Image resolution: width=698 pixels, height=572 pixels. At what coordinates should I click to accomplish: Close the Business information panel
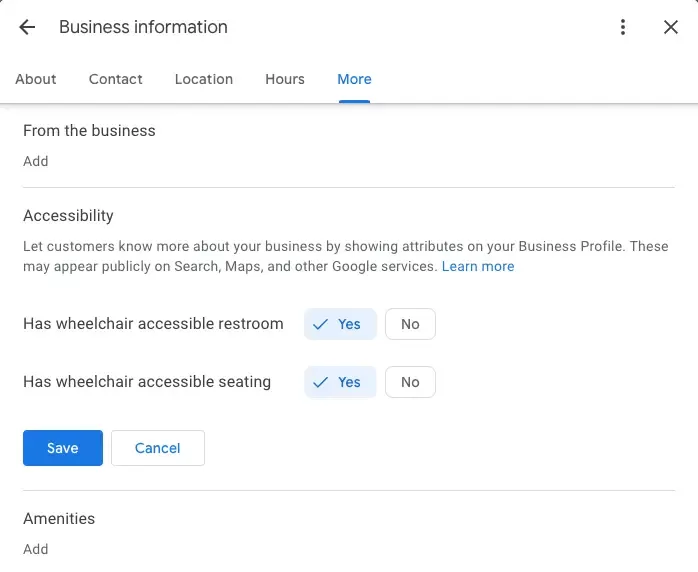671,27
